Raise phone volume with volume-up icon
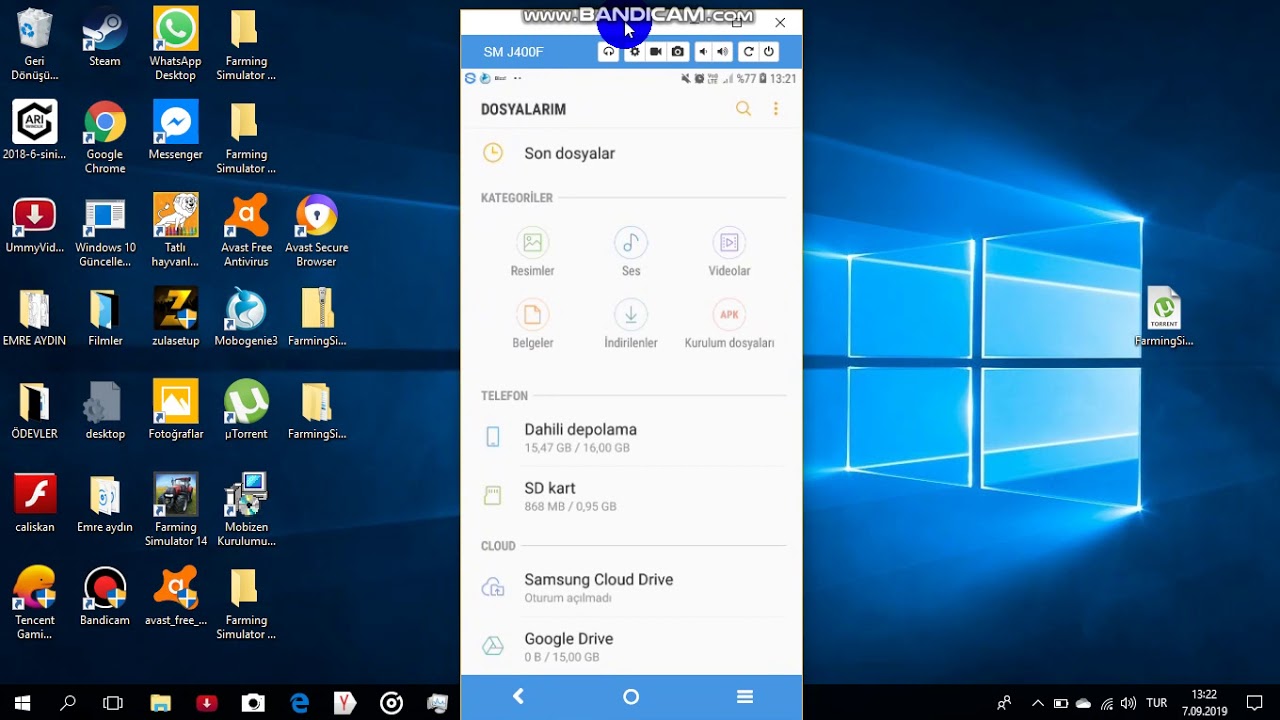The image size is (1280, 720). pos(722,52)
